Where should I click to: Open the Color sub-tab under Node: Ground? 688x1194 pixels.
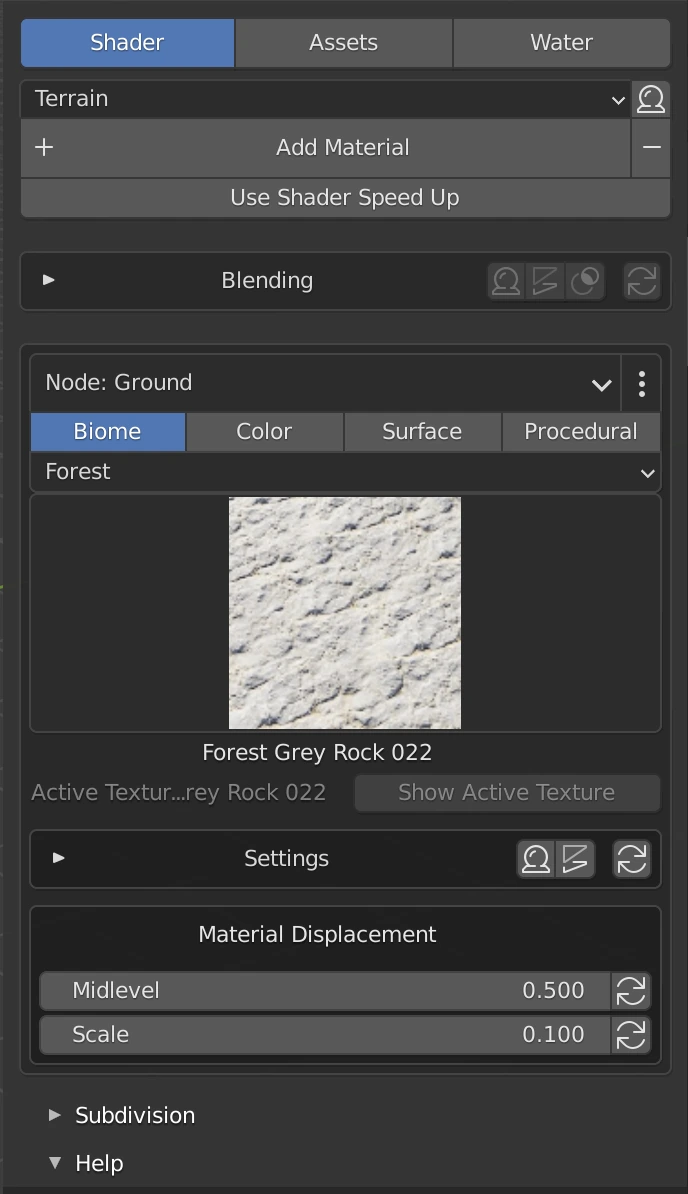[x=263, y=431]
